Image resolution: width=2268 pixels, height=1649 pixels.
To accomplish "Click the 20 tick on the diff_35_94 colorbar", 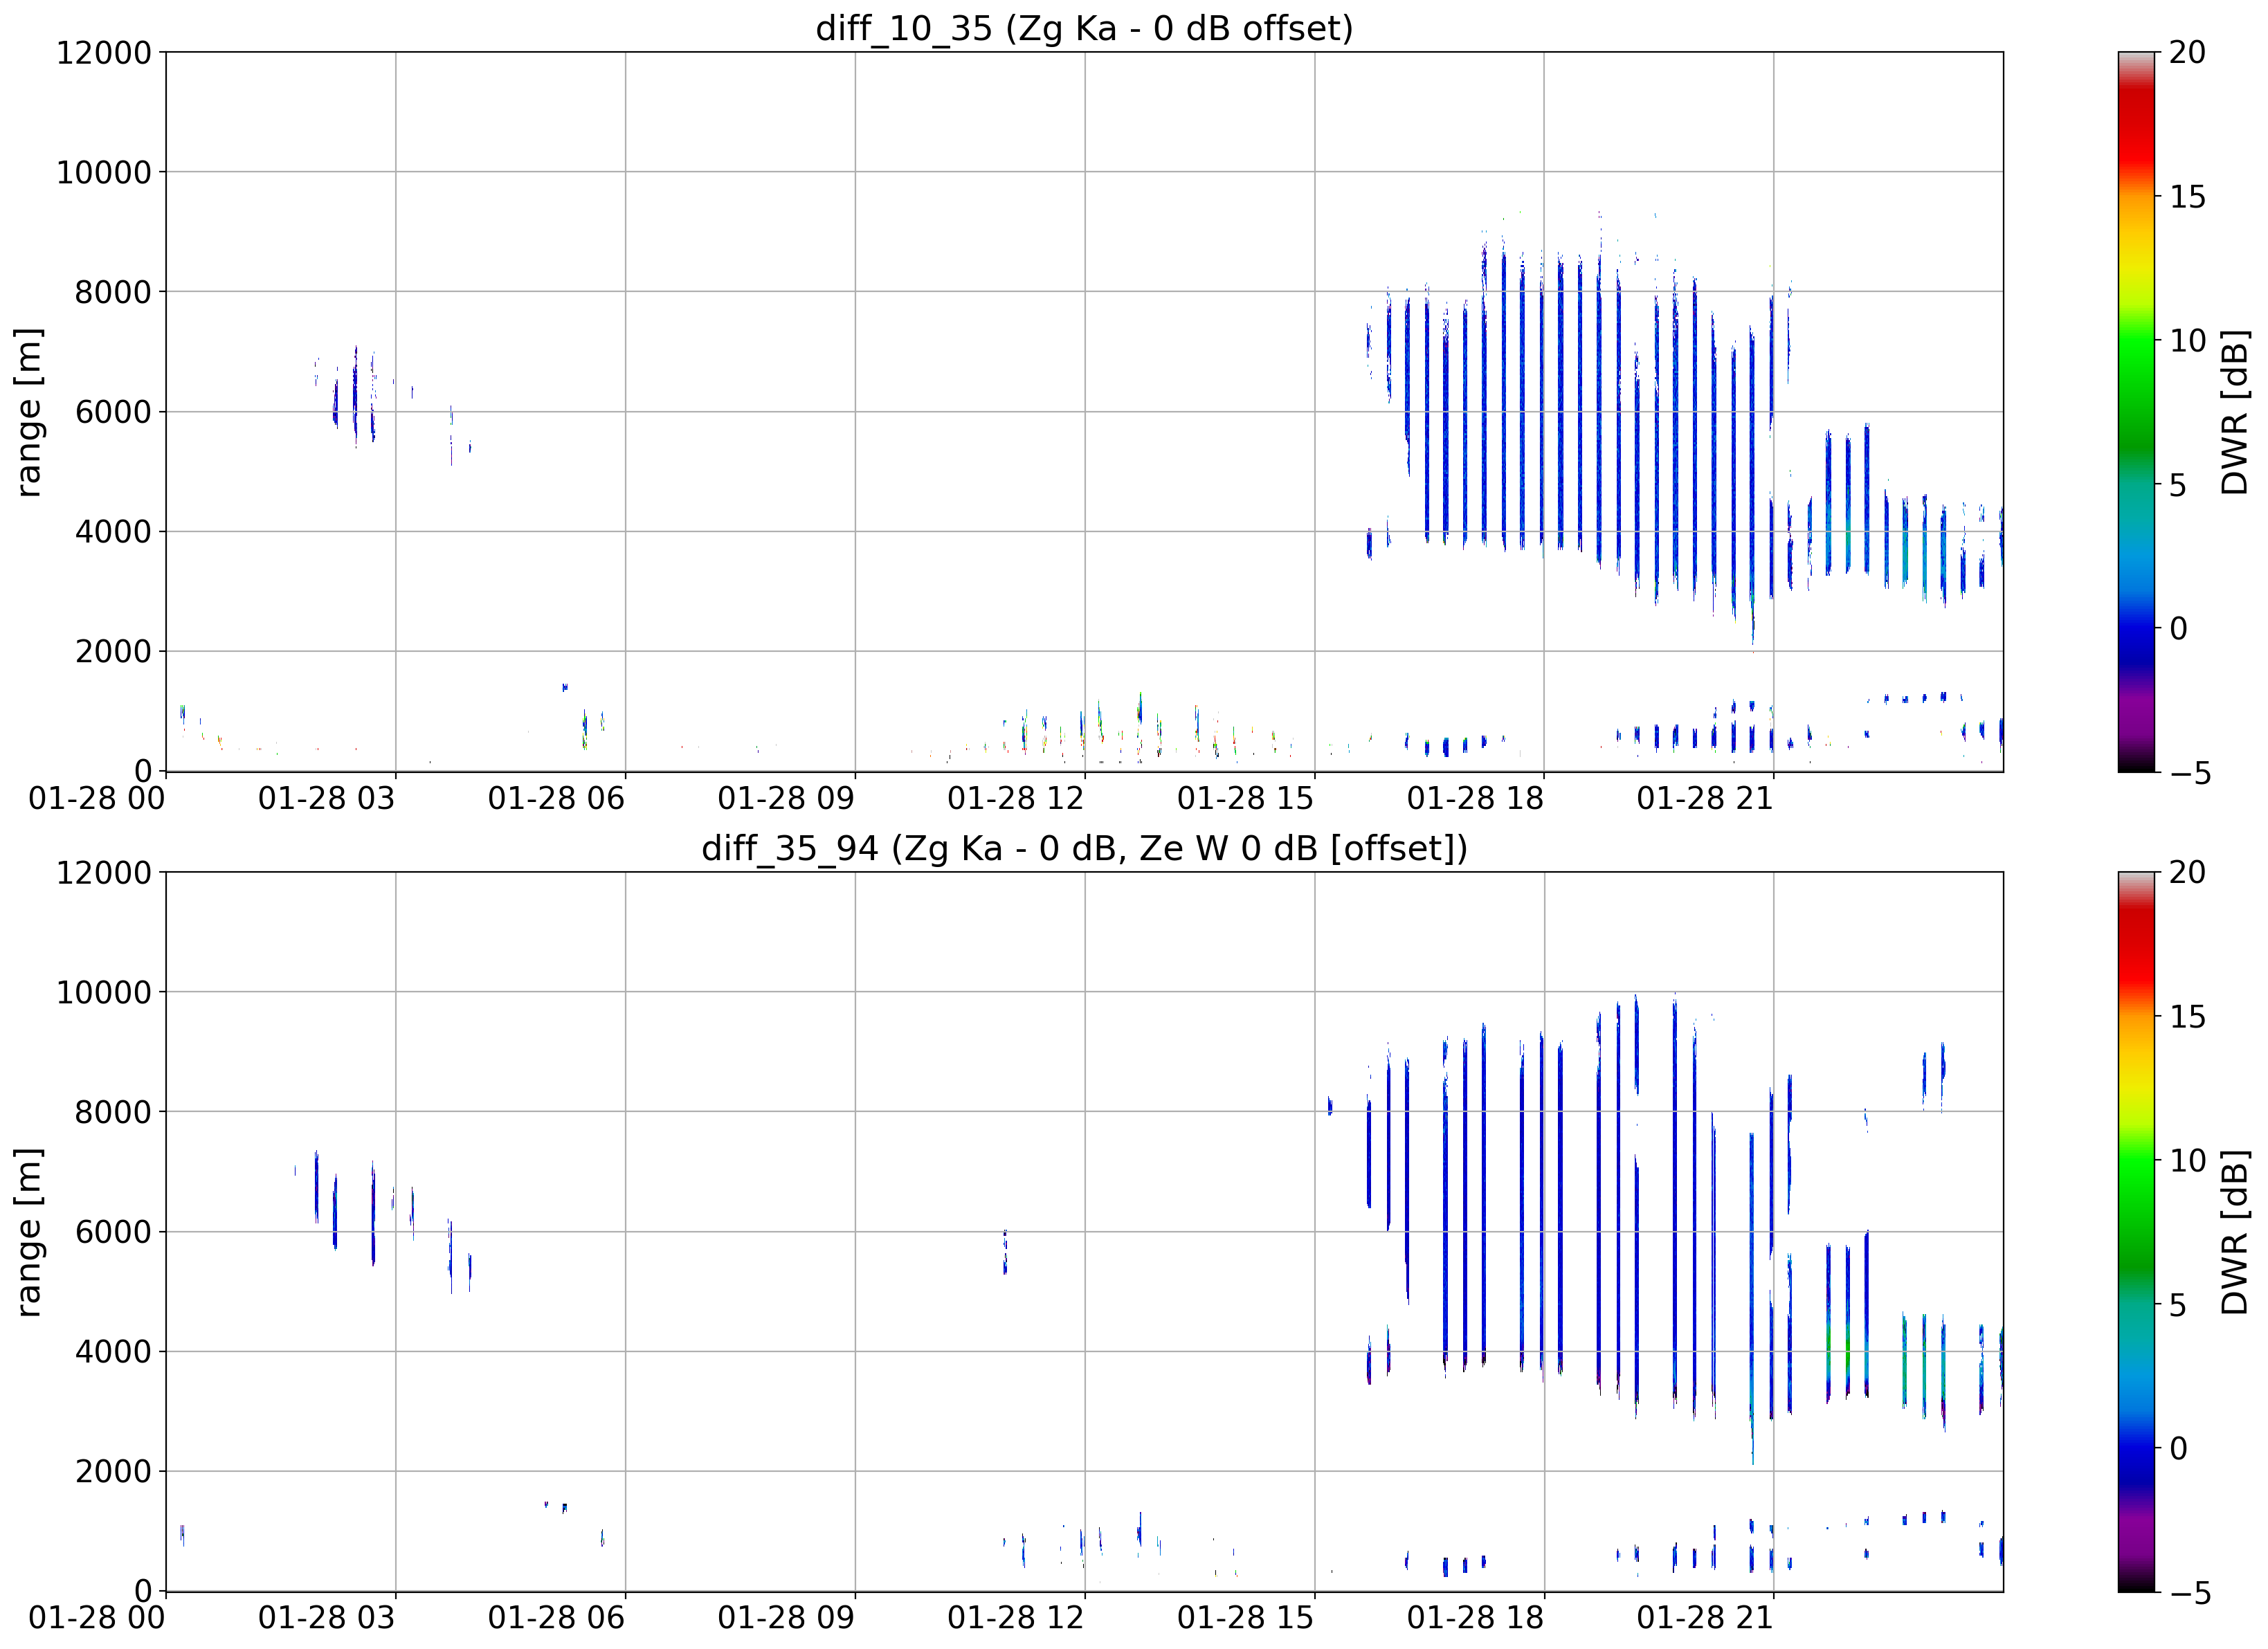I will [2187, 872].
